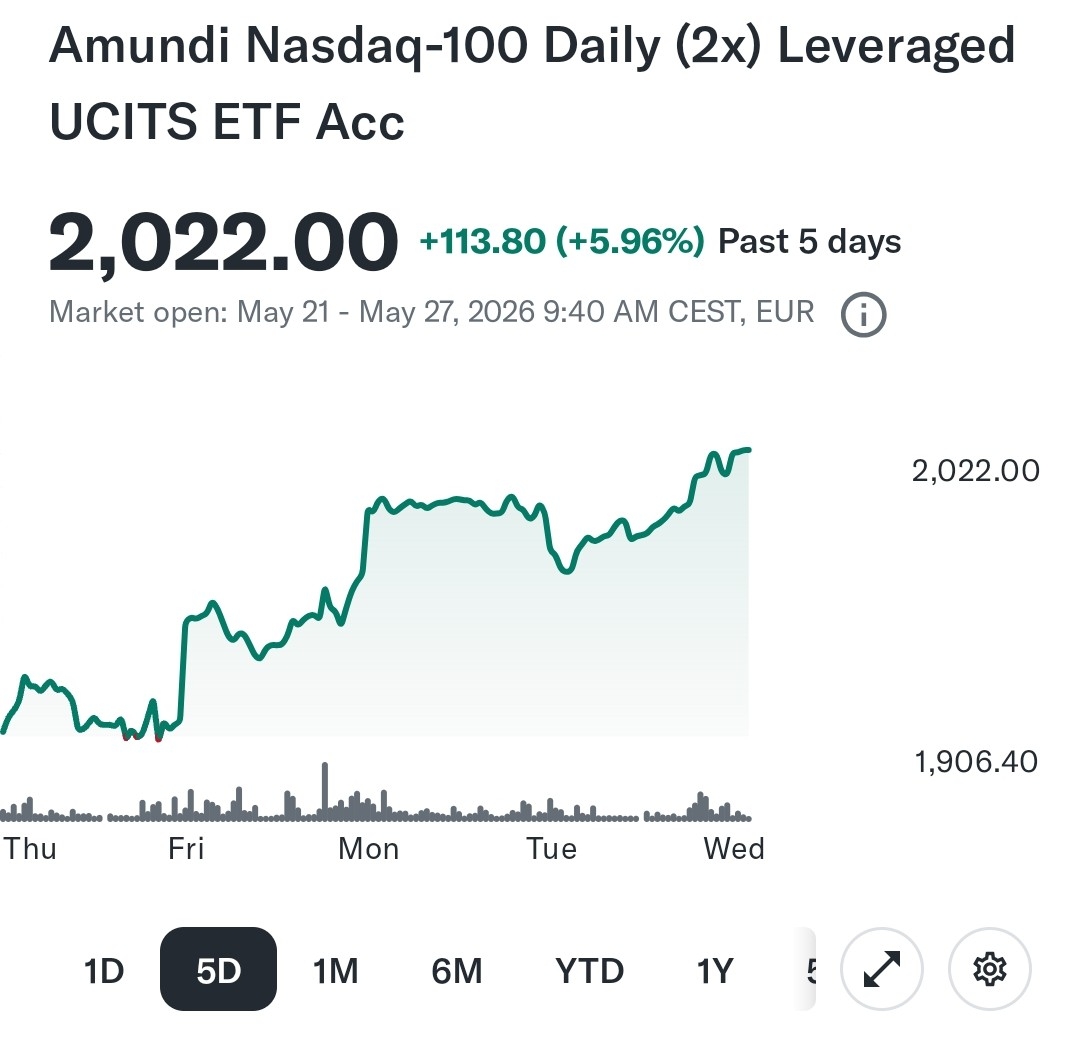Select the tallest volume bar near Monday
The image size is (1080, 1049).
pyautogui.click(x=324, y=791)
